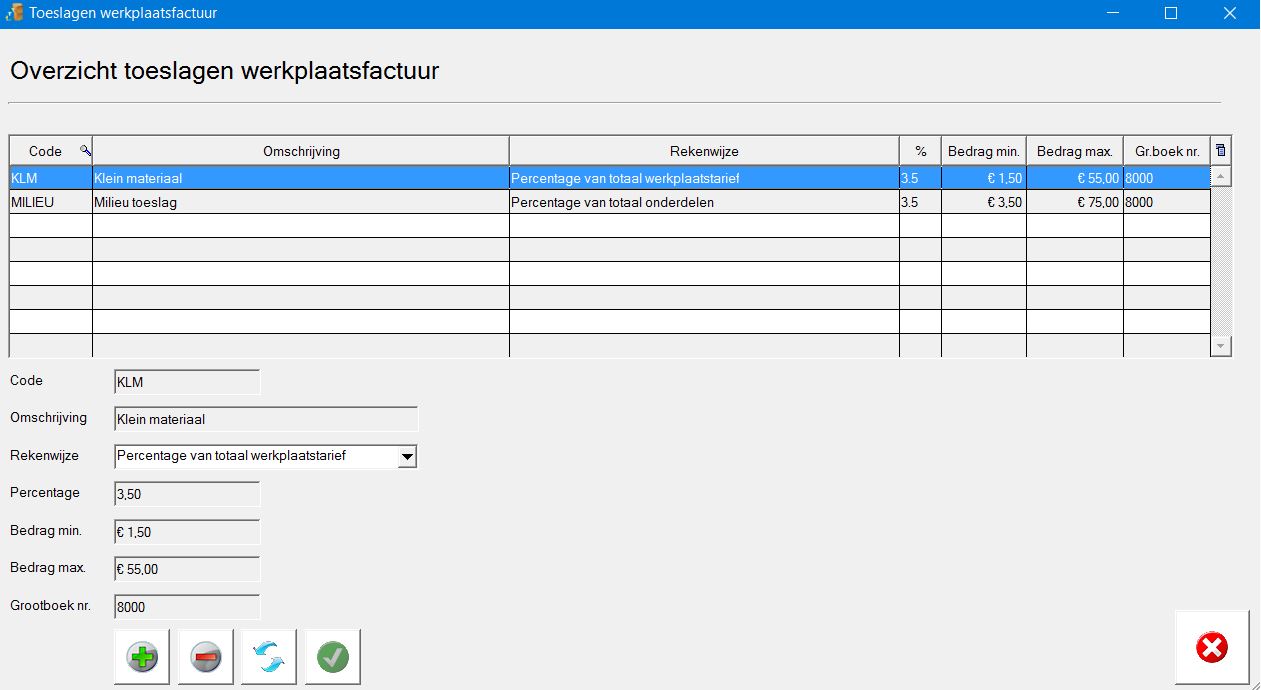Open the Rekenwijze dropdown arrow
This screenshot has height=690, width=1261.
coord(406,457)
